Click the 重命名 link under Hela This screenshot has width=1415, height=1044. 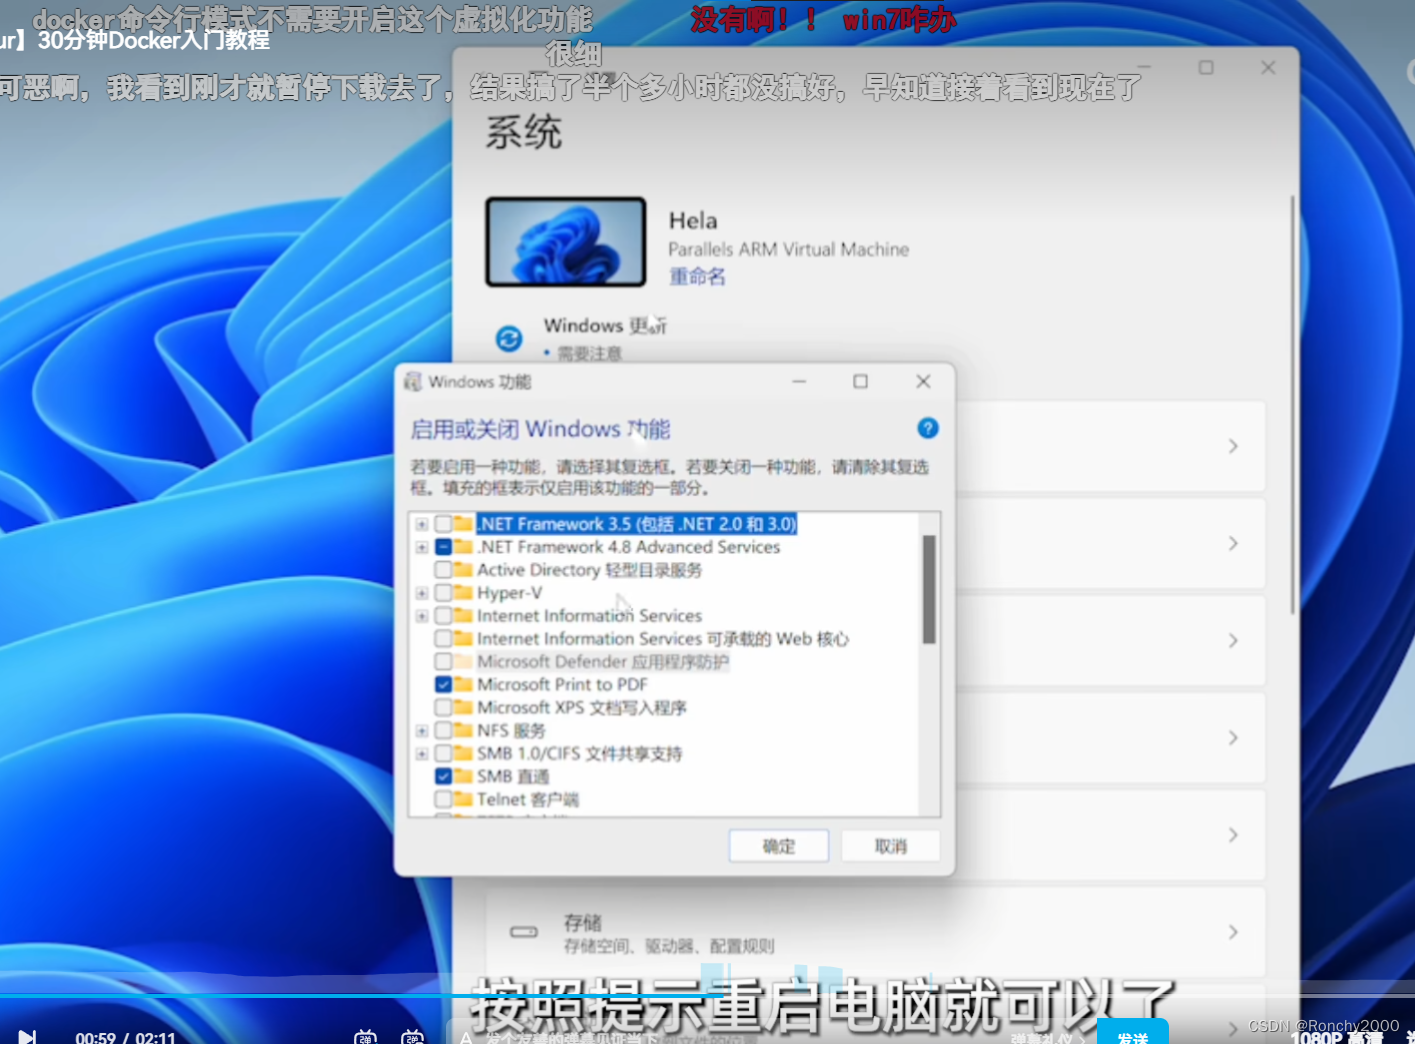pyautogui.click(x=697, y=276)
